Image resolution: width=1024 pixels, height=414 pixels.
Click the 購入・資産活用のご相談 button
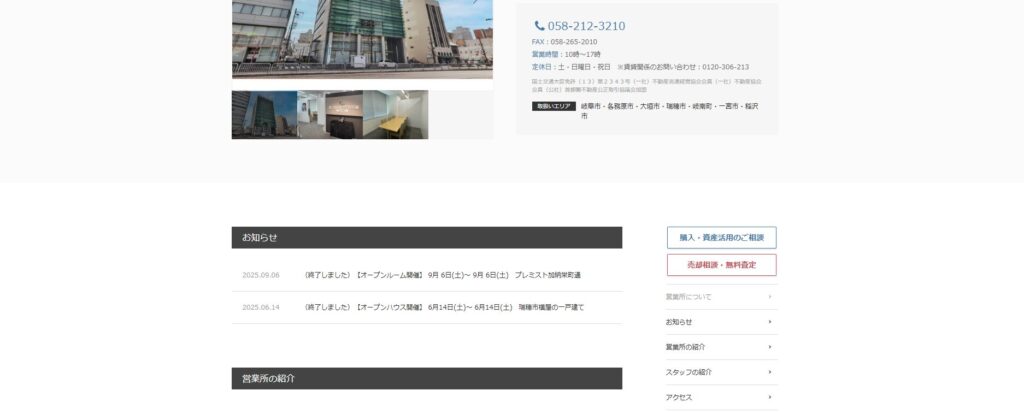[721, 238]
